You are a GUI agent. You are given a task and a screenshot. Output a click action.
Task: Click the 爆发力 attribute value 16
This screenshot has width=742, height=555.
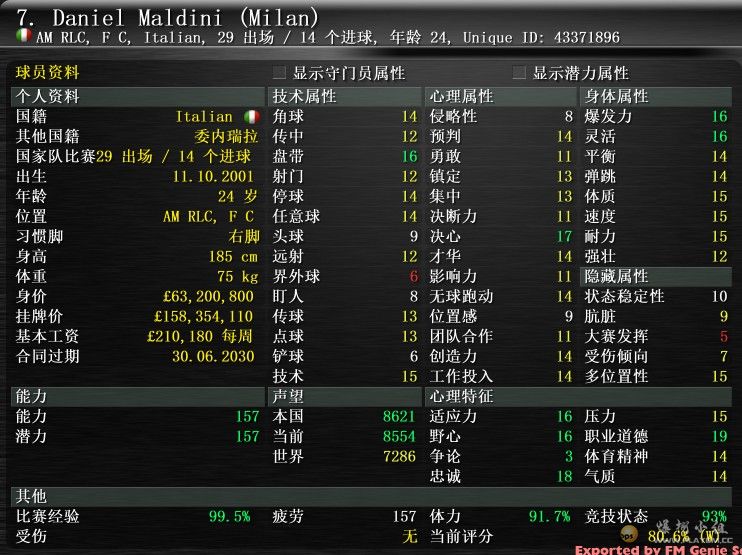pyautogui.click(x=719, y=116)
